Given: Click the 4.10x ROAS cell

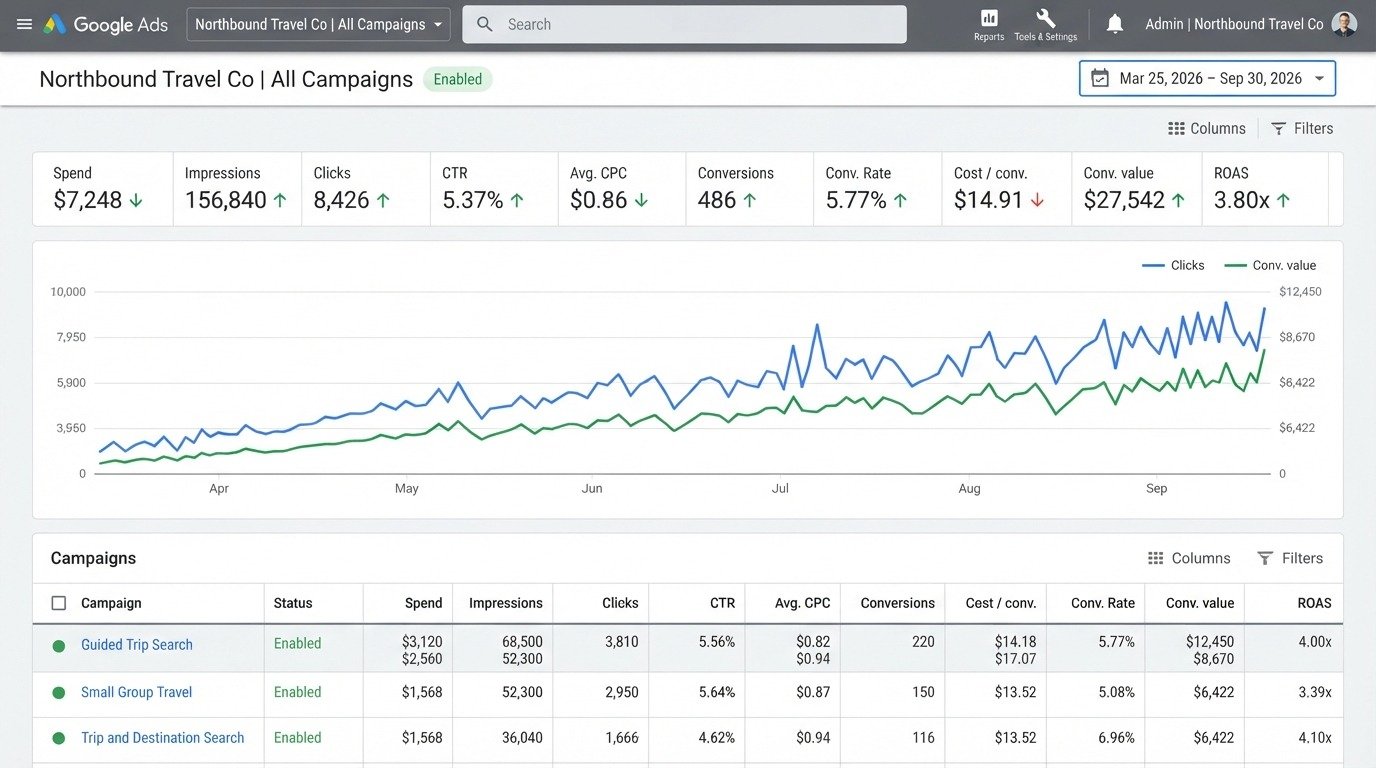Looking at the screenshot, I should (1314, 738).
